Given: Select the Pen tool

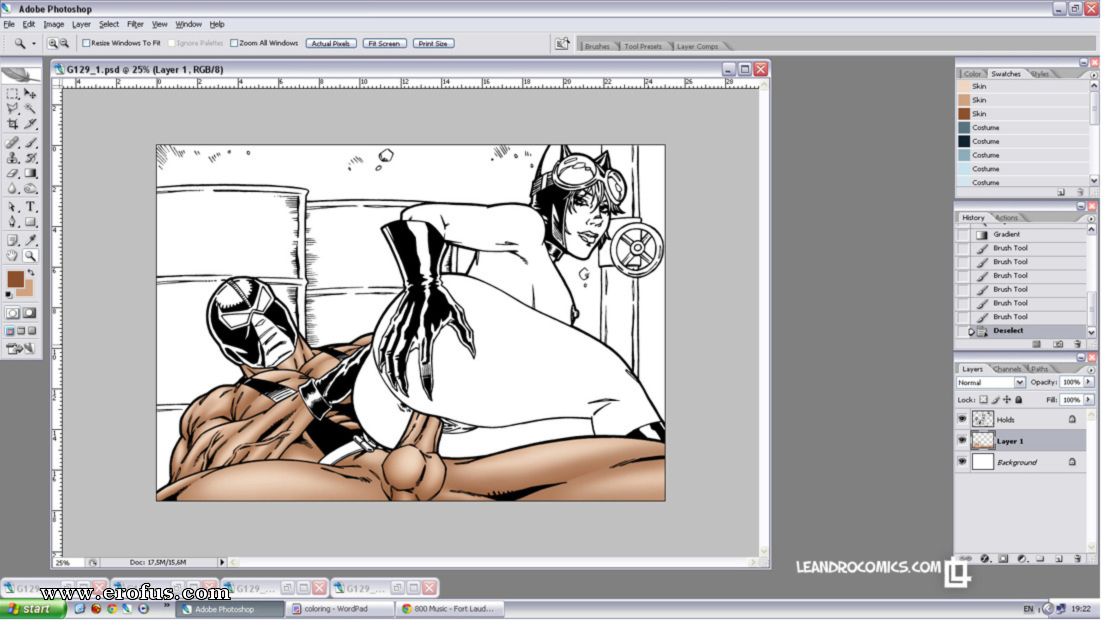Looking at the screenshot, I should tap(13, 223).
